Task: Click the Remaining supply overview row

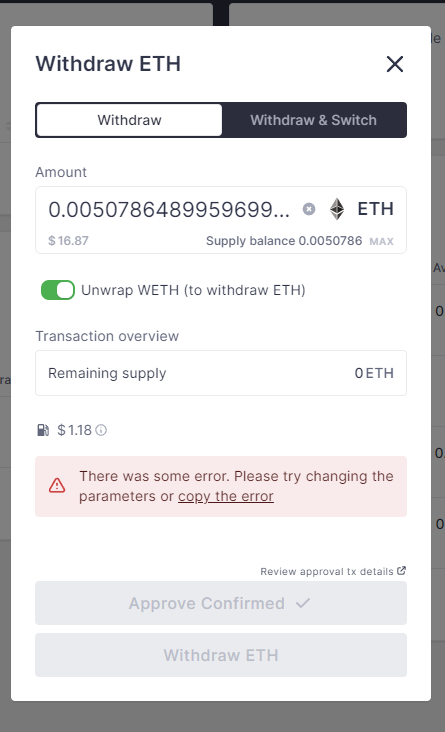Action: click(x=221, y=373)
